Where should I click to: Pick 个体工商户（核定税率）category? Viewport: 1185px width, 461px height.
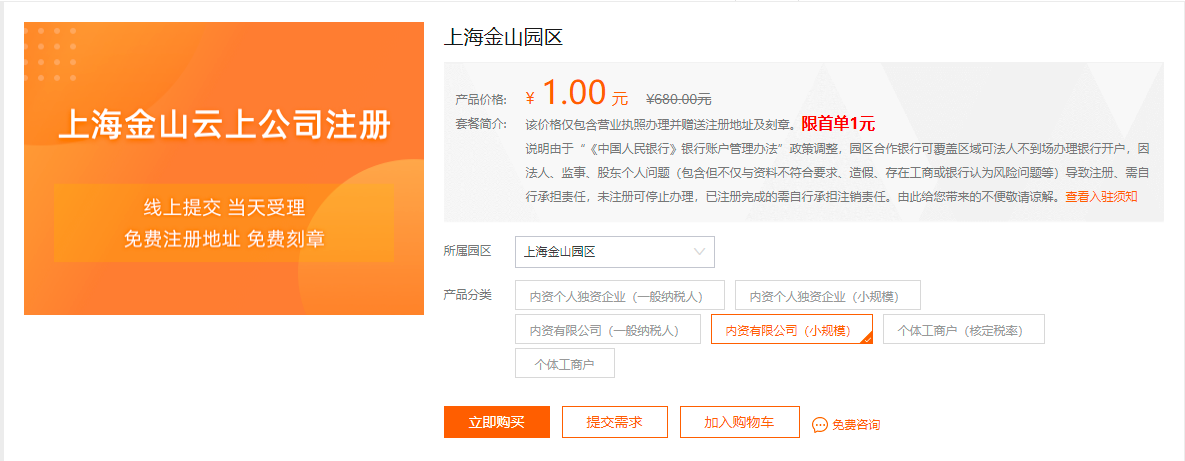coord(964,330)
